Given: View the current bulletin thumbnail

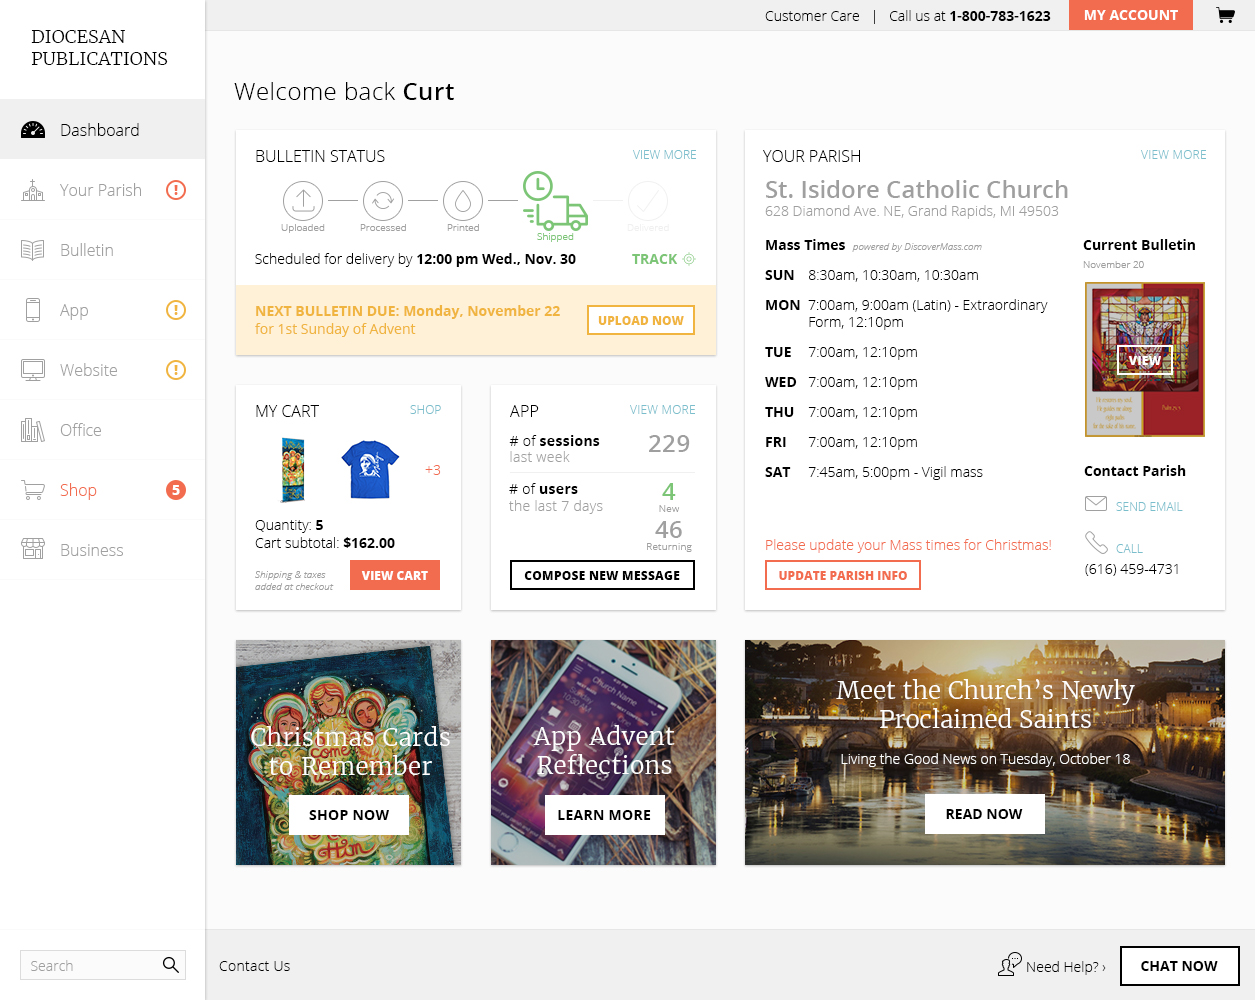Looking at the screenshot, I should 1145,360.
